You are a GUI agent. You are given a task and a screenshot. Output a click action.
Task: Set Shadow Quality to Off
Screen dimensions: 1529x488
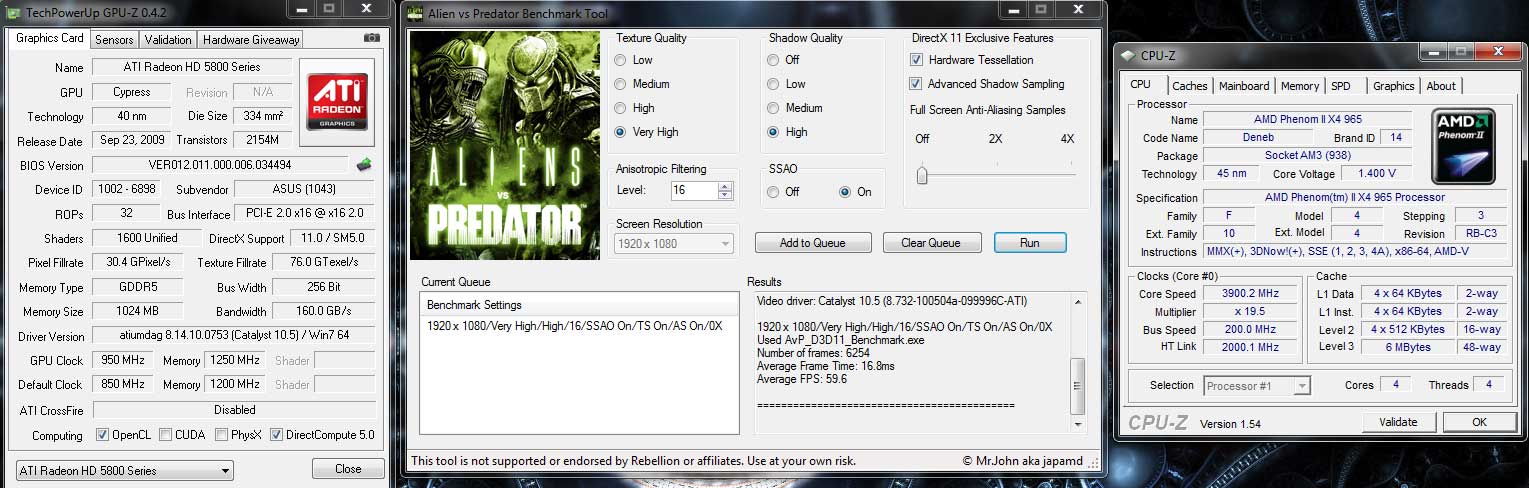point(773,60)
